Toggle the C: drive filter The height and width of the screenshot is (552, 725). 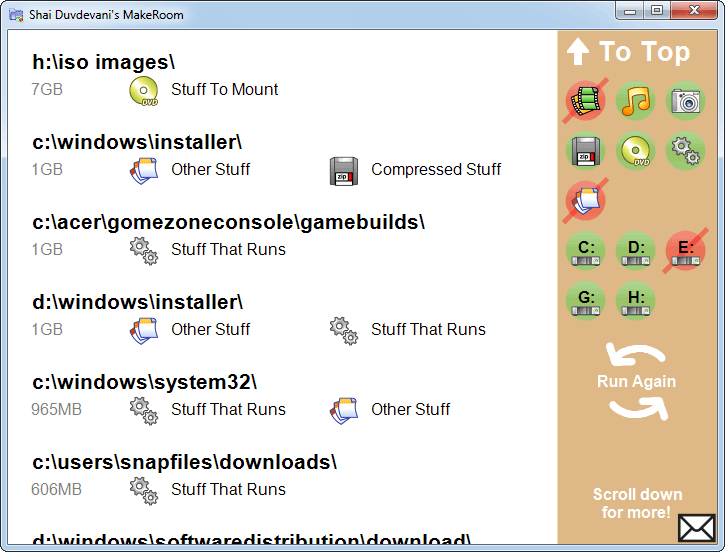[x=585, y=250]
